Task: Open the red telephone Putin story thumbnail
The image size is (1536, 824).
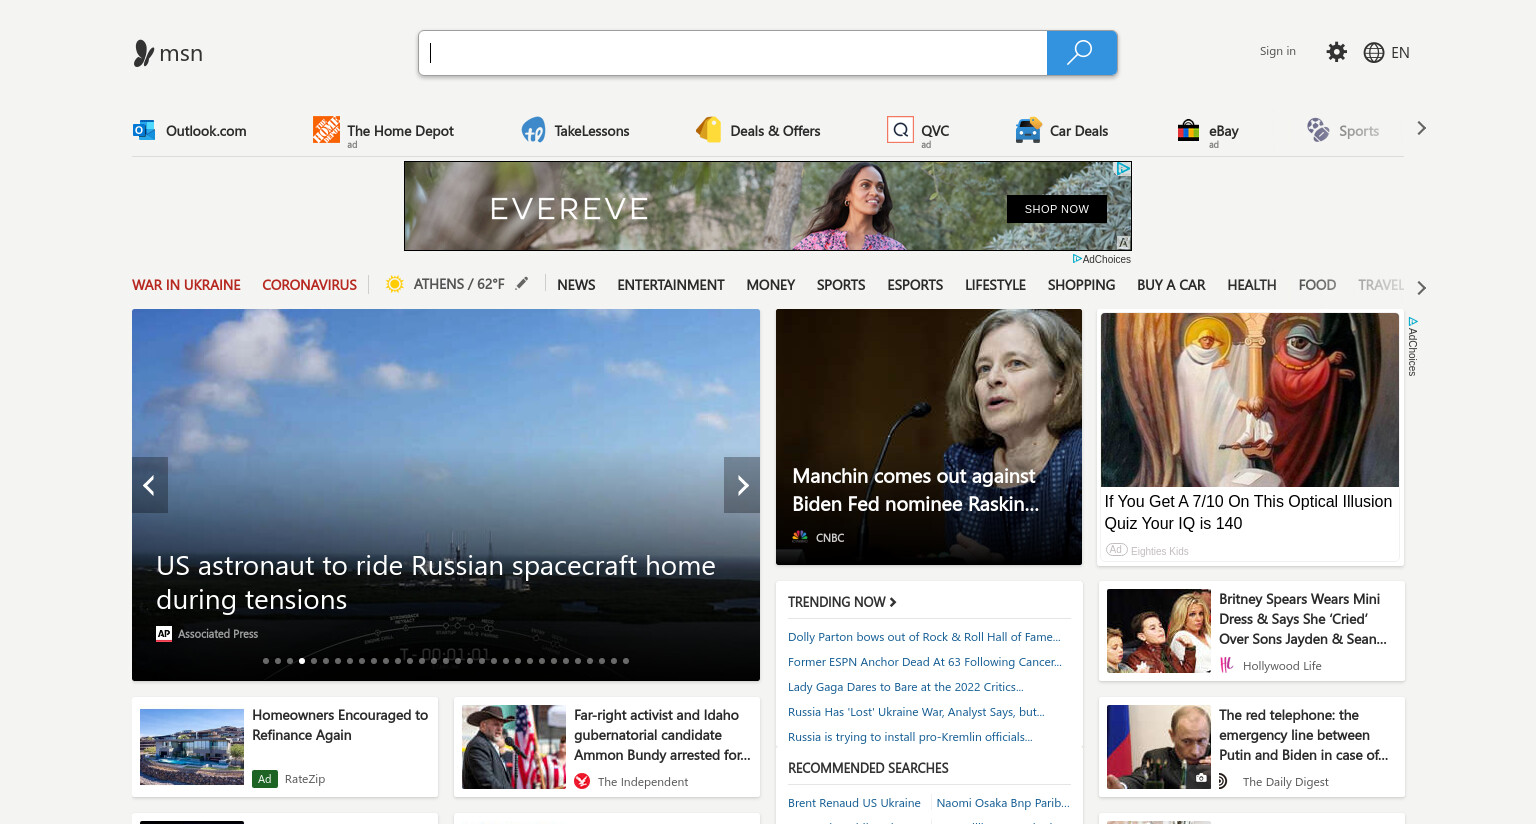Action: 1159,747
